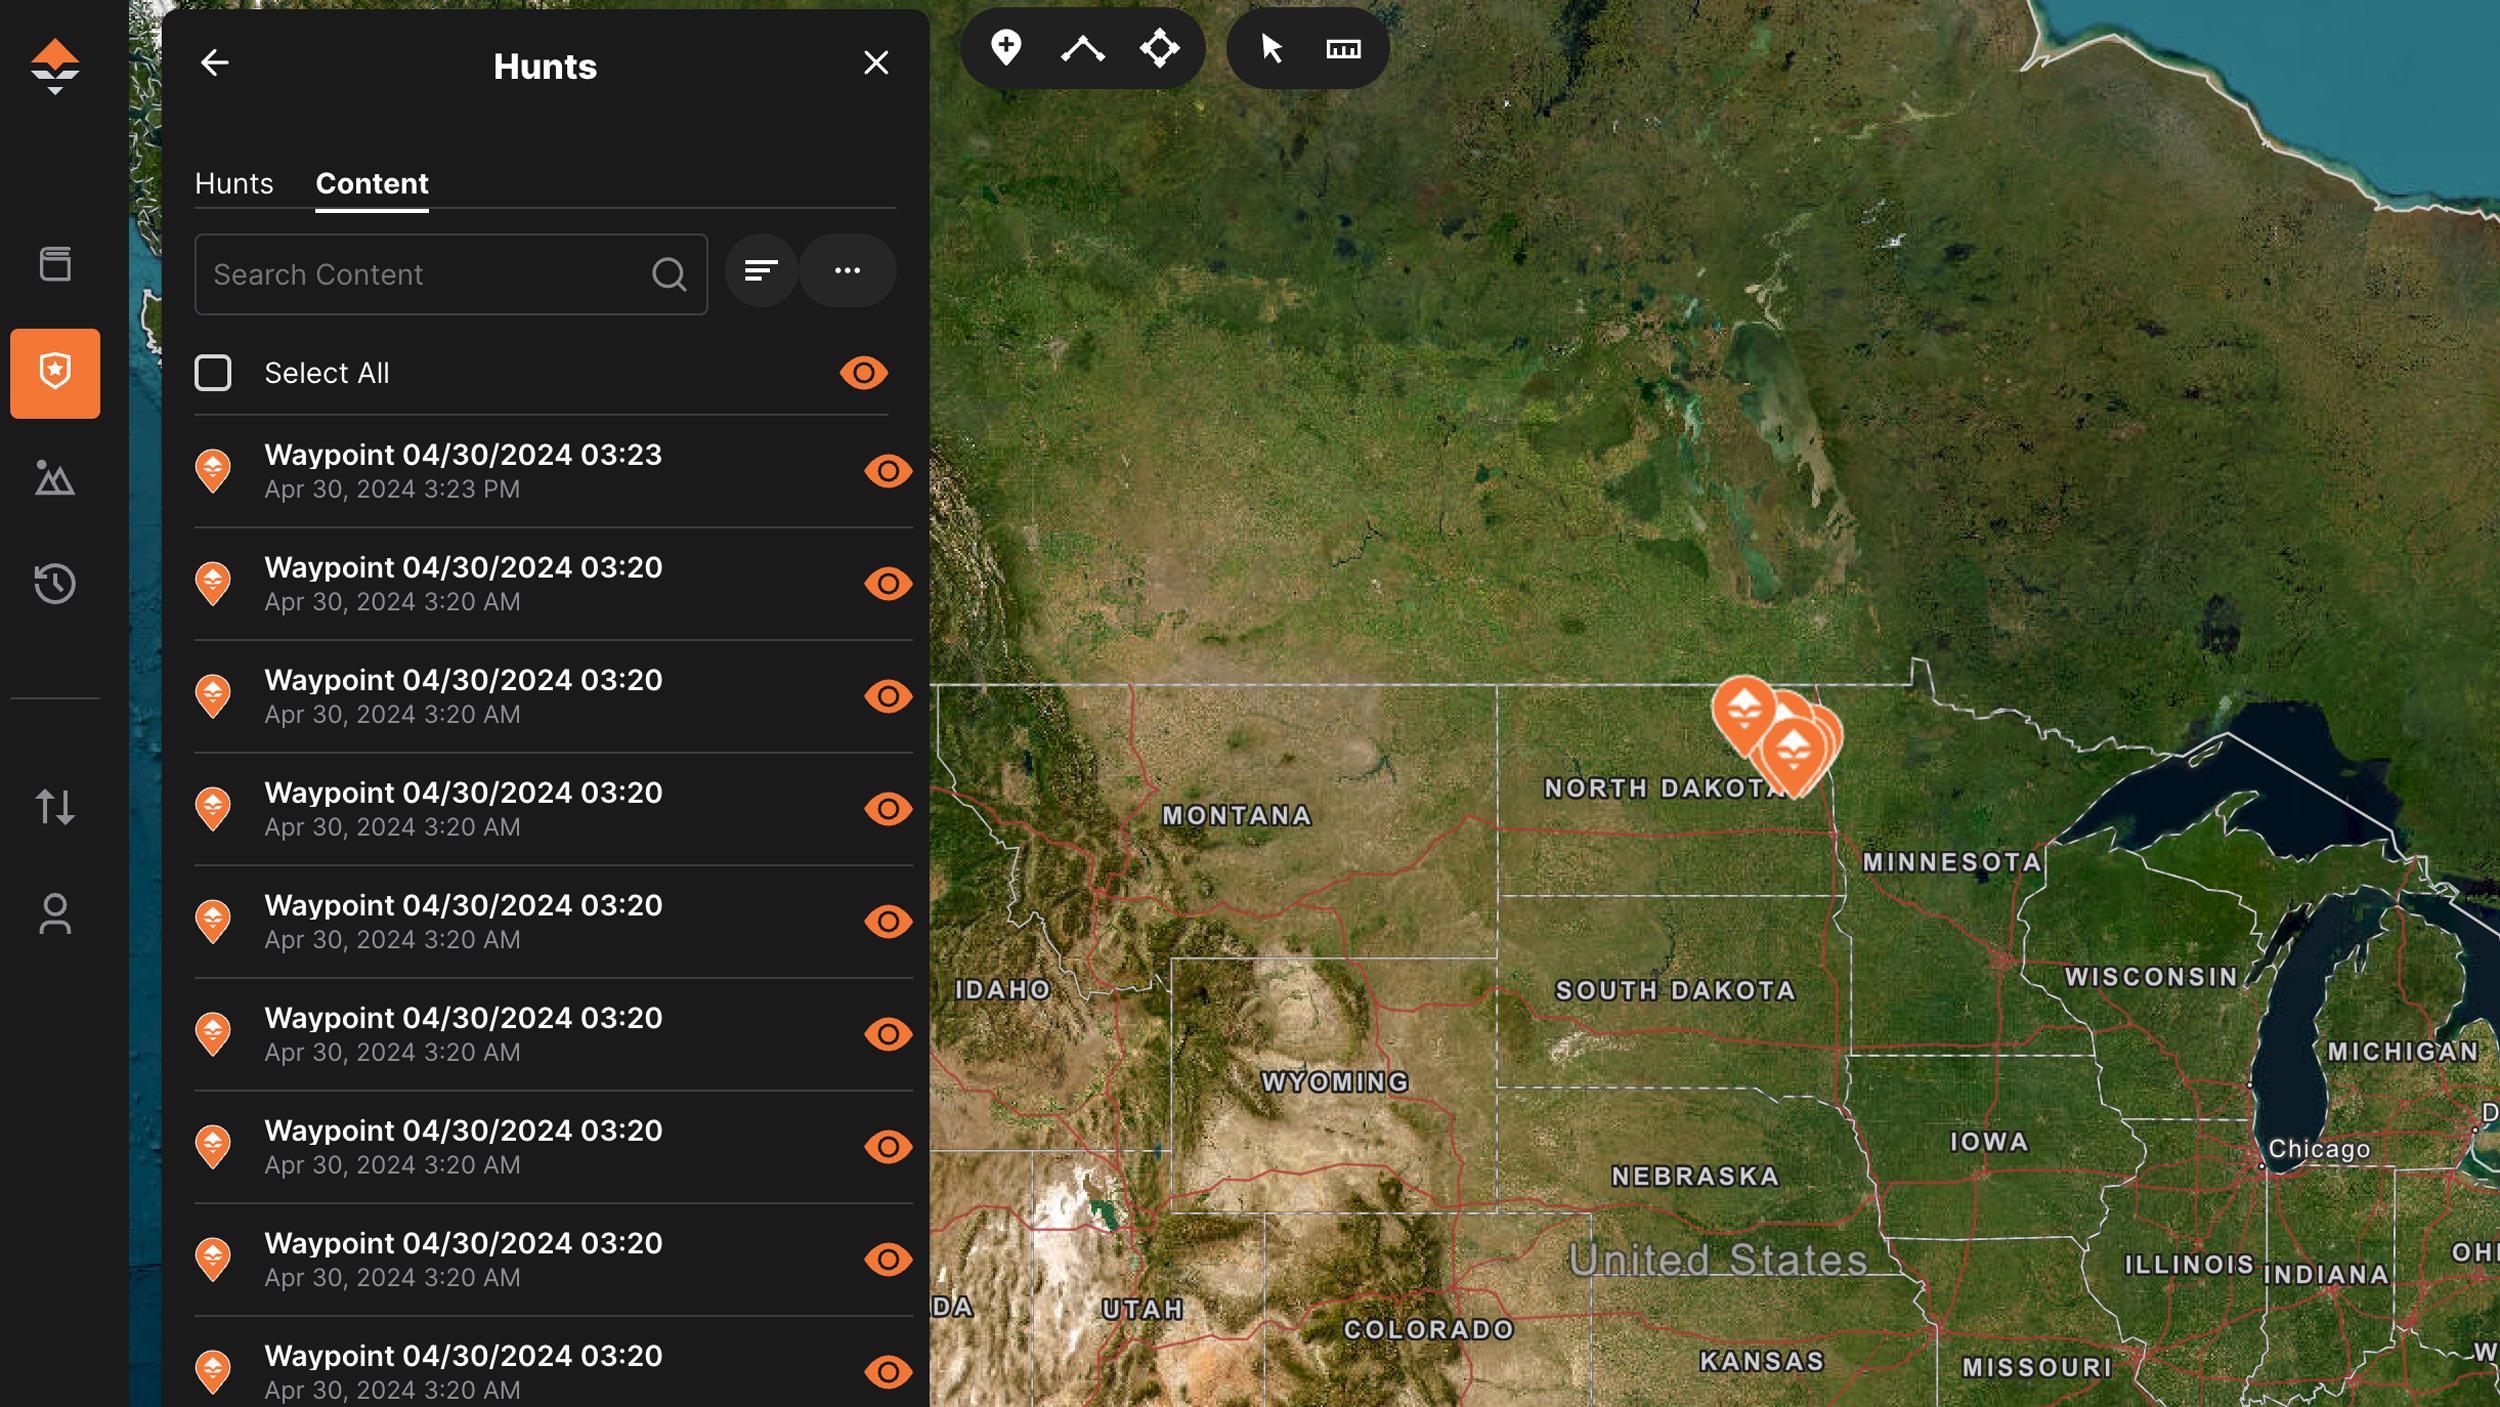
Task: Open the line distance tool
Action: click(x=1082, y=47)
